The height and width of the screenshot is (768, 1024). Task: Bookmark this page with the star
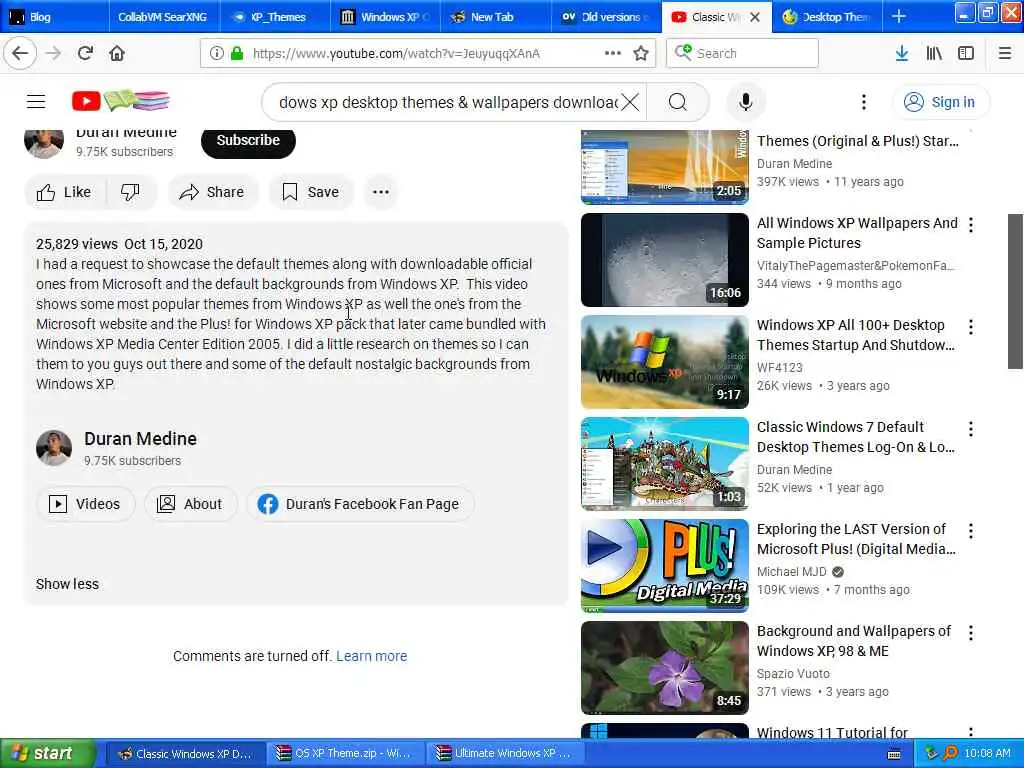coord(641,53)
